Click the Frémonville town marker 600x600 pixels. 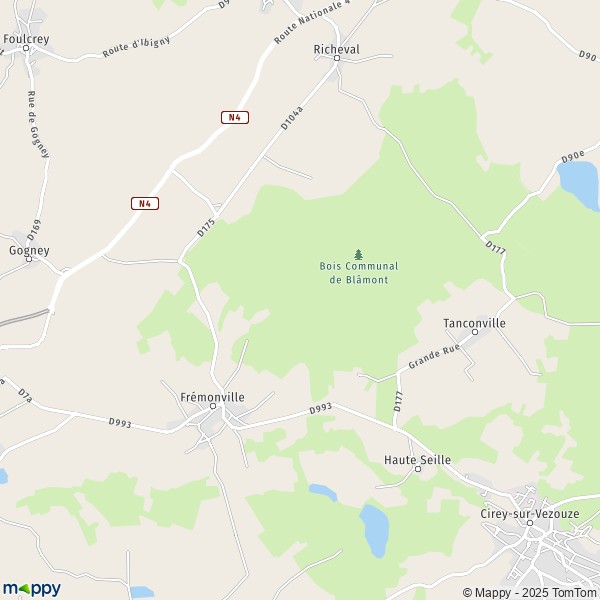coord(213,406)
